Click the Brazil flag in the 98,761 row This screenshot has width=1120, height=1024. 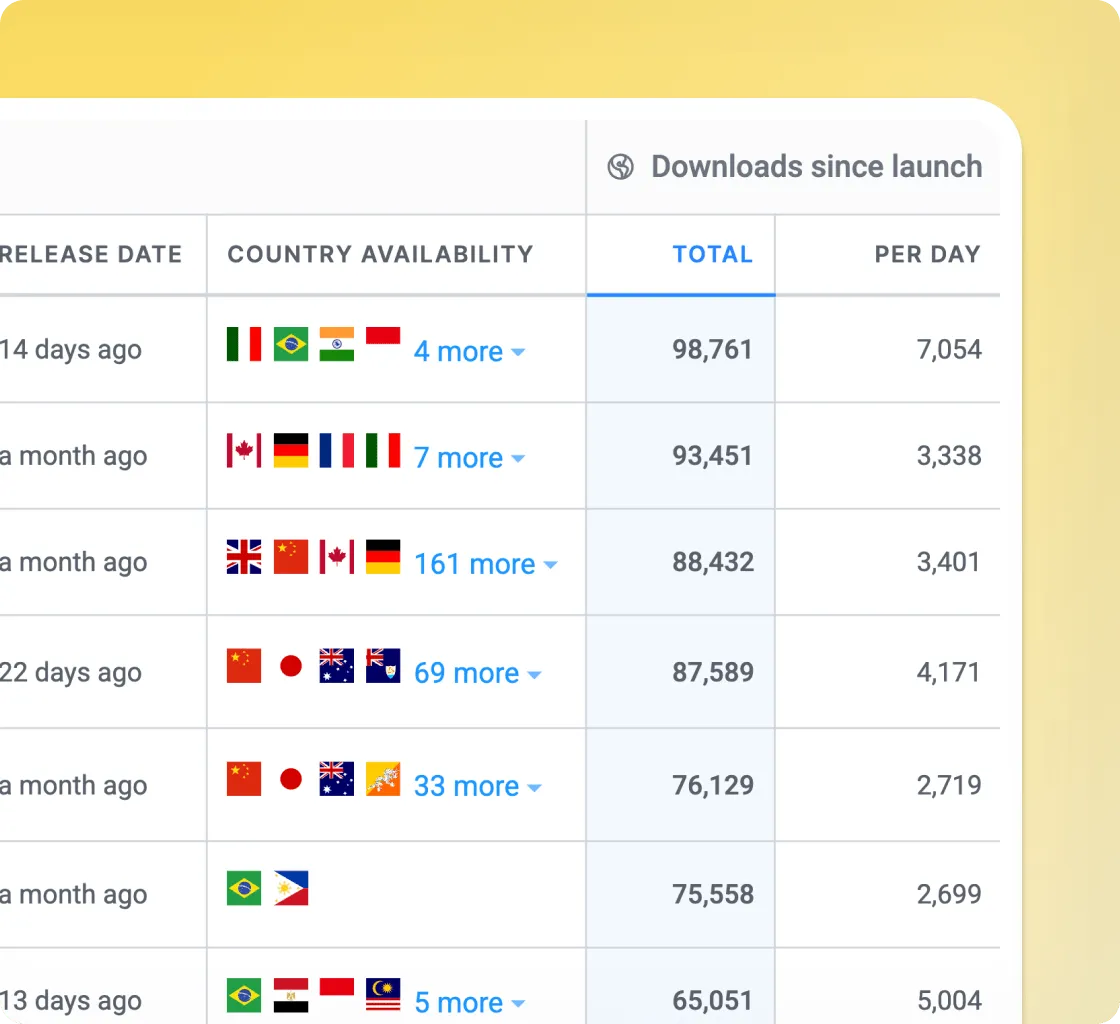[x=291, y=344]
